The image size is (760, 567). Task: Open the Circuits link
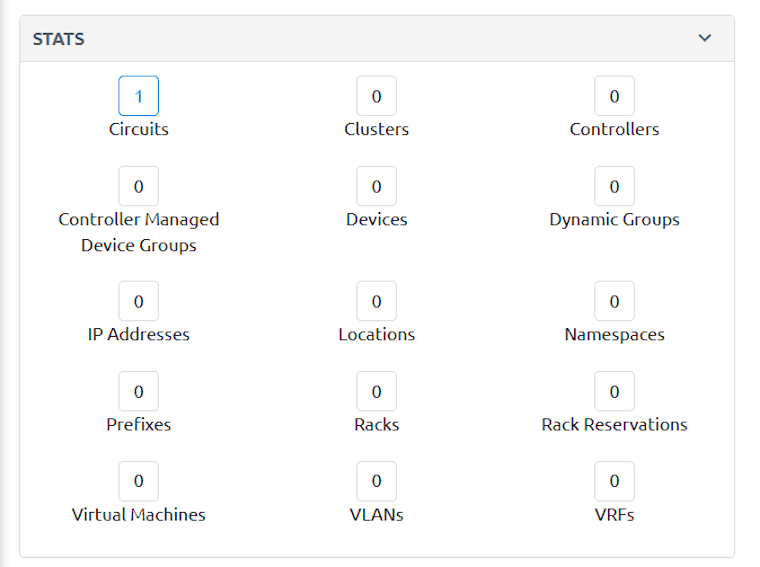pos(138,129)
